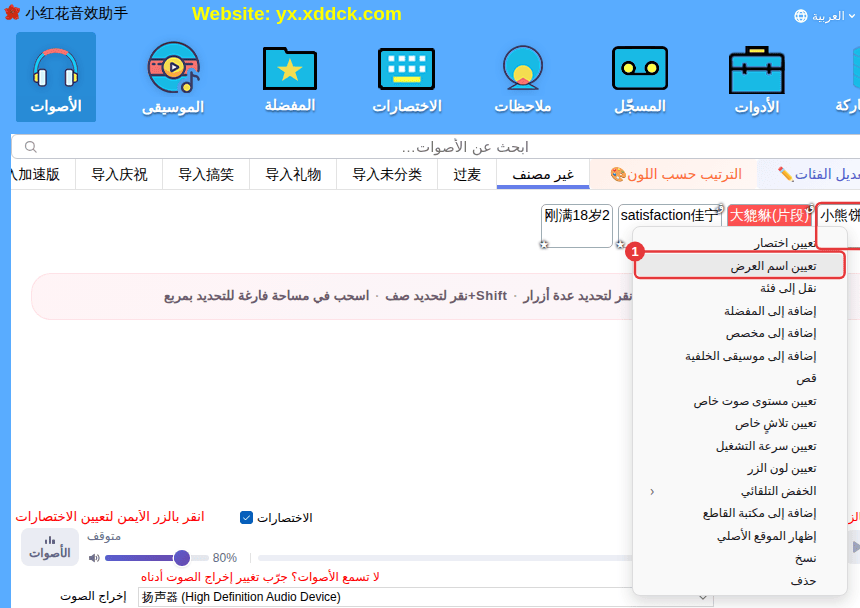Switch to 导入未分类 tab

[x=387, y=174]
